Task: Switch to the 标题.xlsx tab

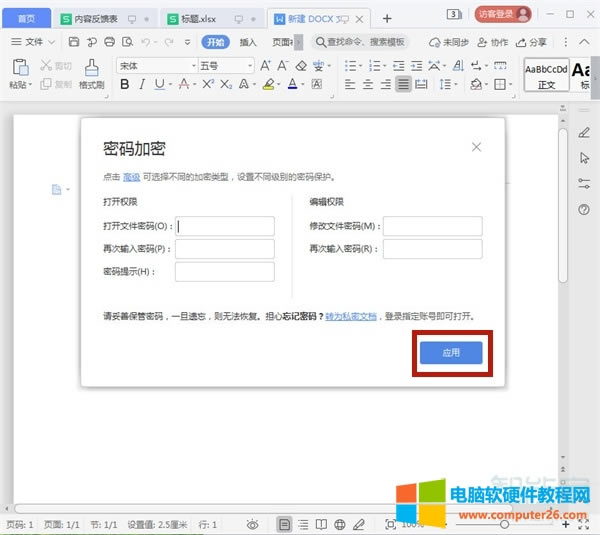Action: coord(198,18)
